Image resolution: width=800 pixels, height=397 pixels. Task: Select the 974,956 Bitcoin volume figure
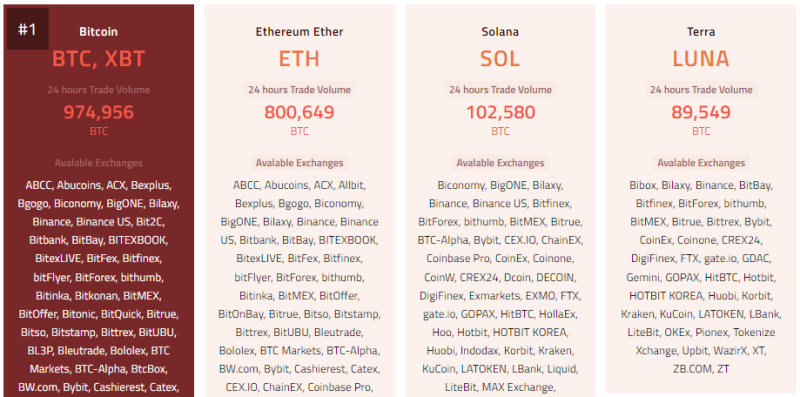98,112
